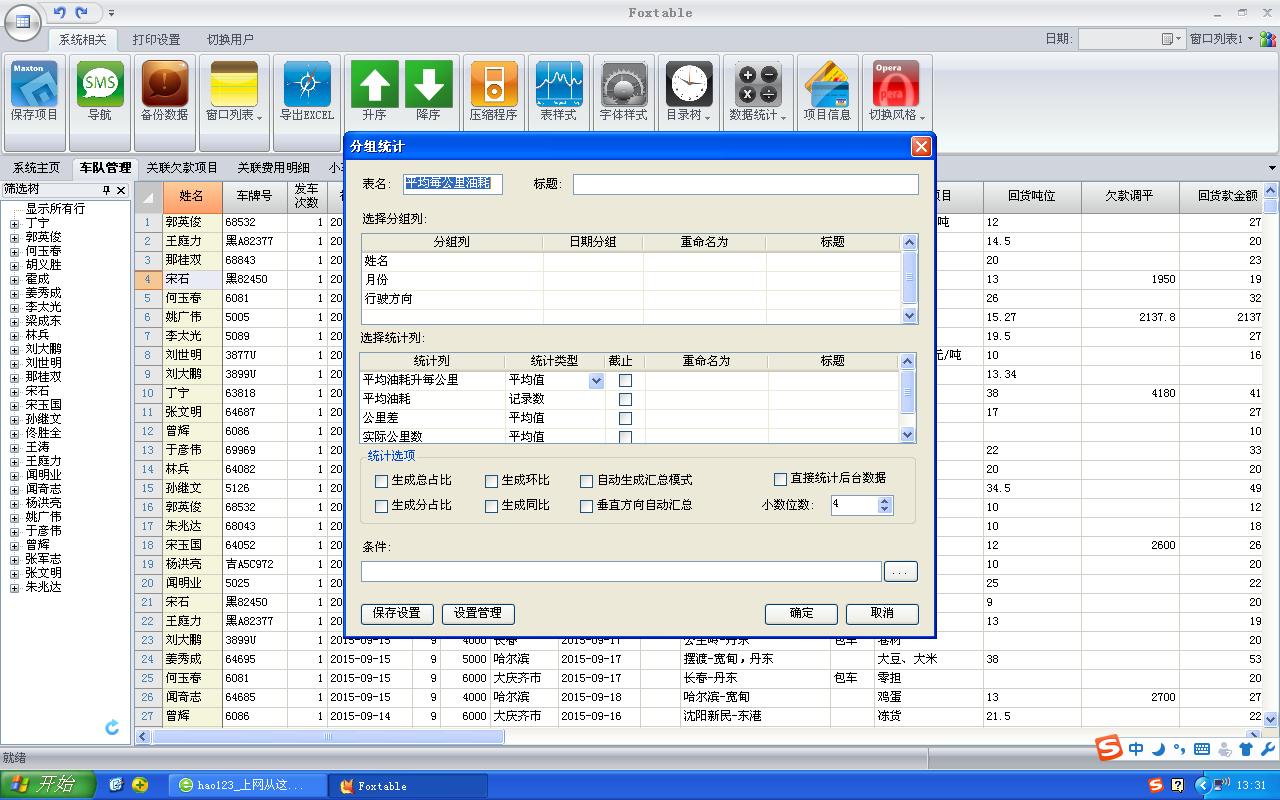1280x800 pixels.
Task: Click the 标题 text input field
Action: (x=745, y=184)
